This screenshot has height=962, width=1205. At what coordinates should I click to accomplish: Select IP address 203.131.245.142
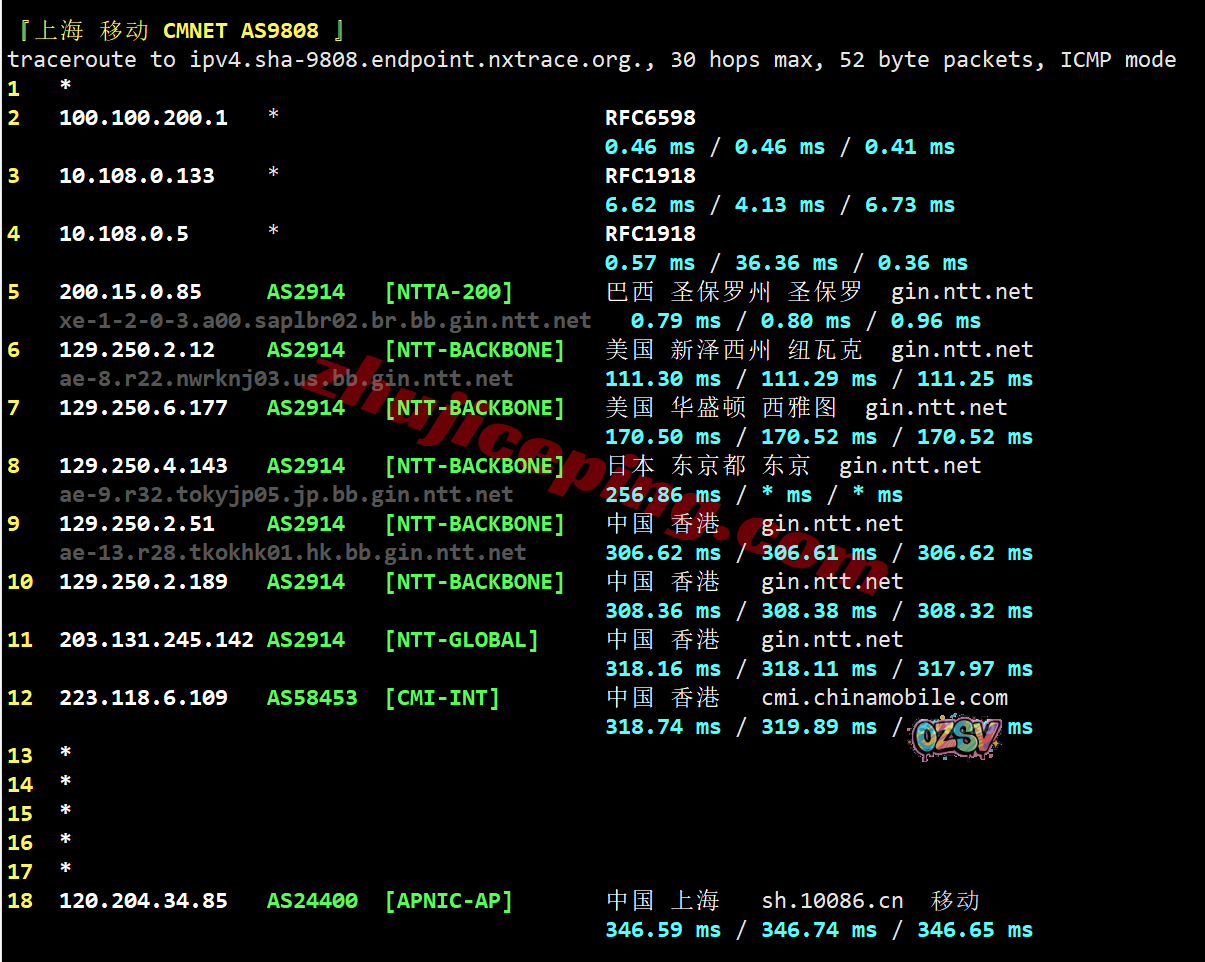pos(156,640)
